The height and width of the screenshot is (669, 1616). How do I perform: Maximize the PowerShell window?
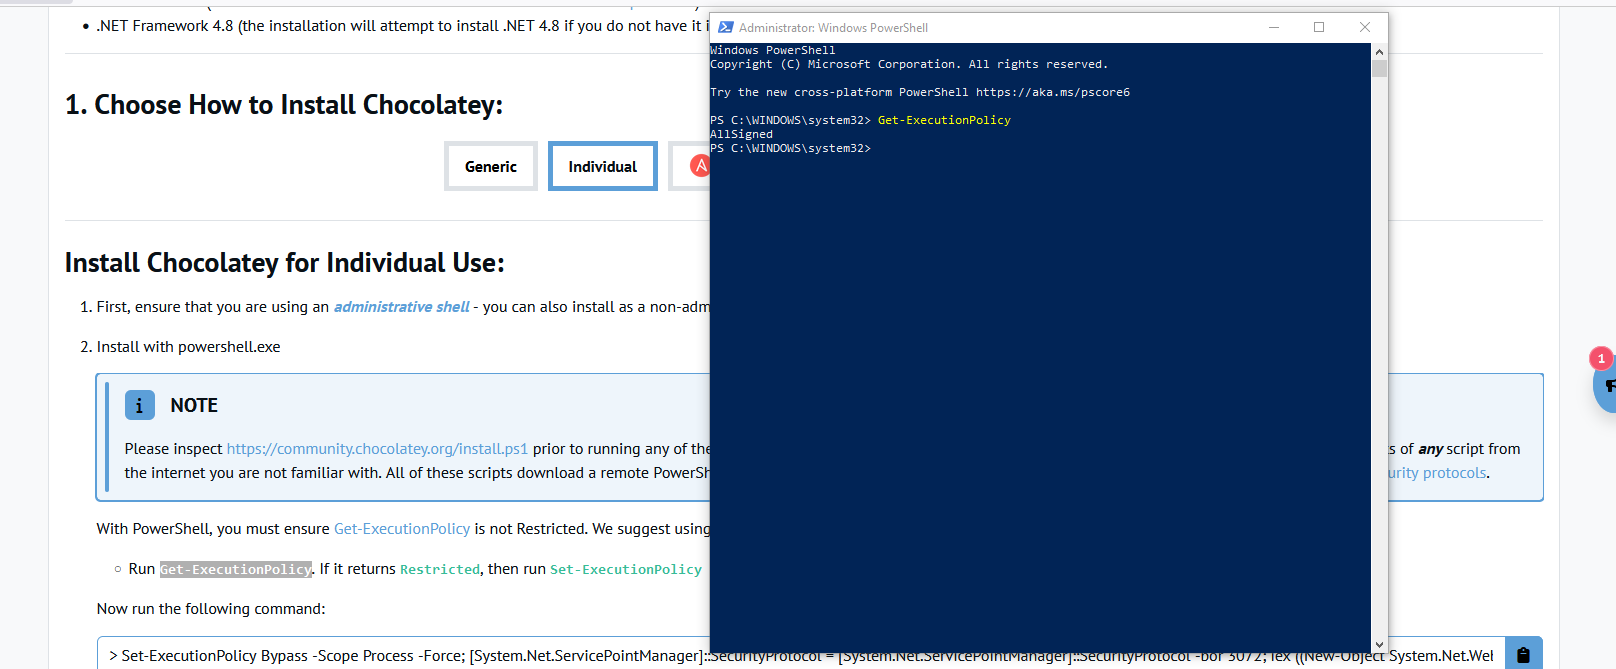click(1319, 28)
